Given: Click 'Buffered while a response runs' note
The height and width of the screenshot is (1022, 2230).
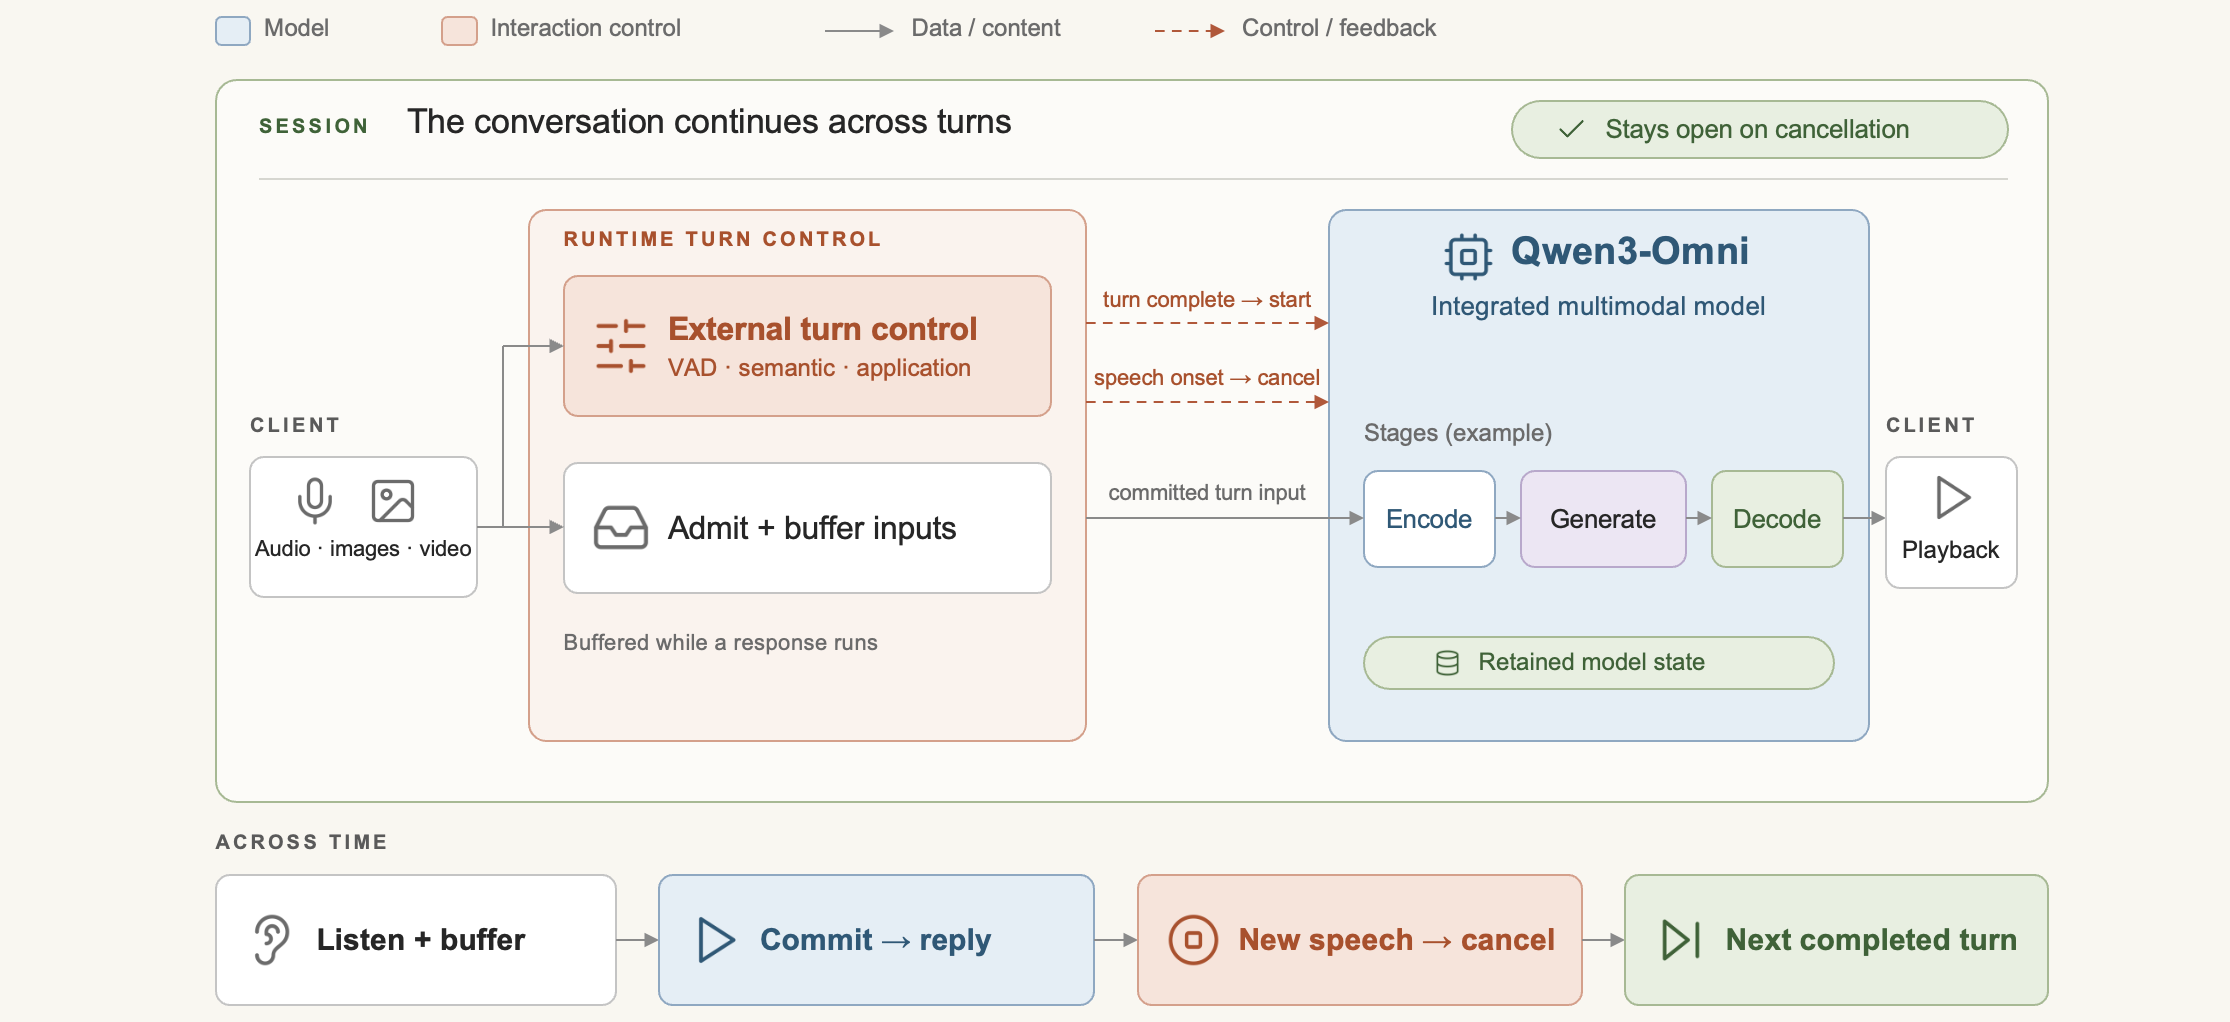Looking at the screenshot, I should (x=720, y=643).
